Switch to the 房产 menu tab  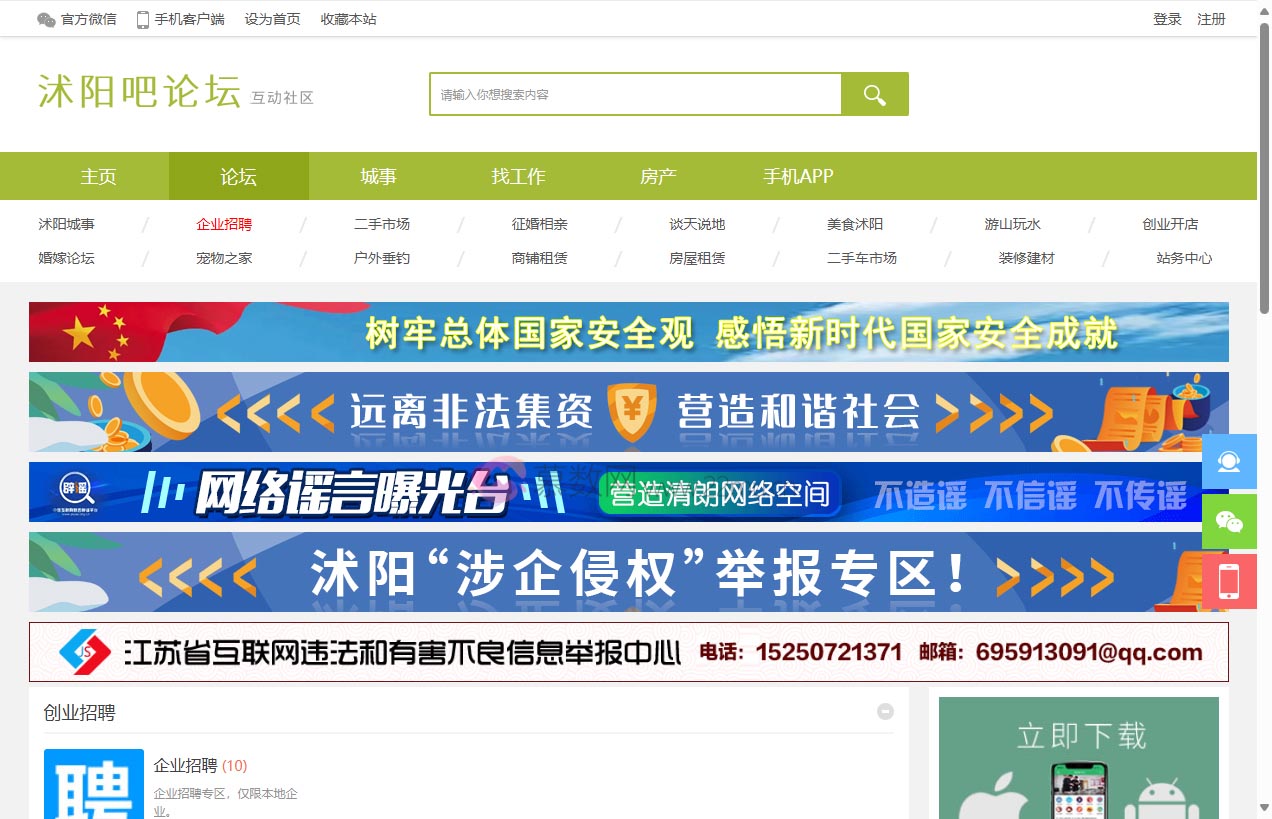658,176
